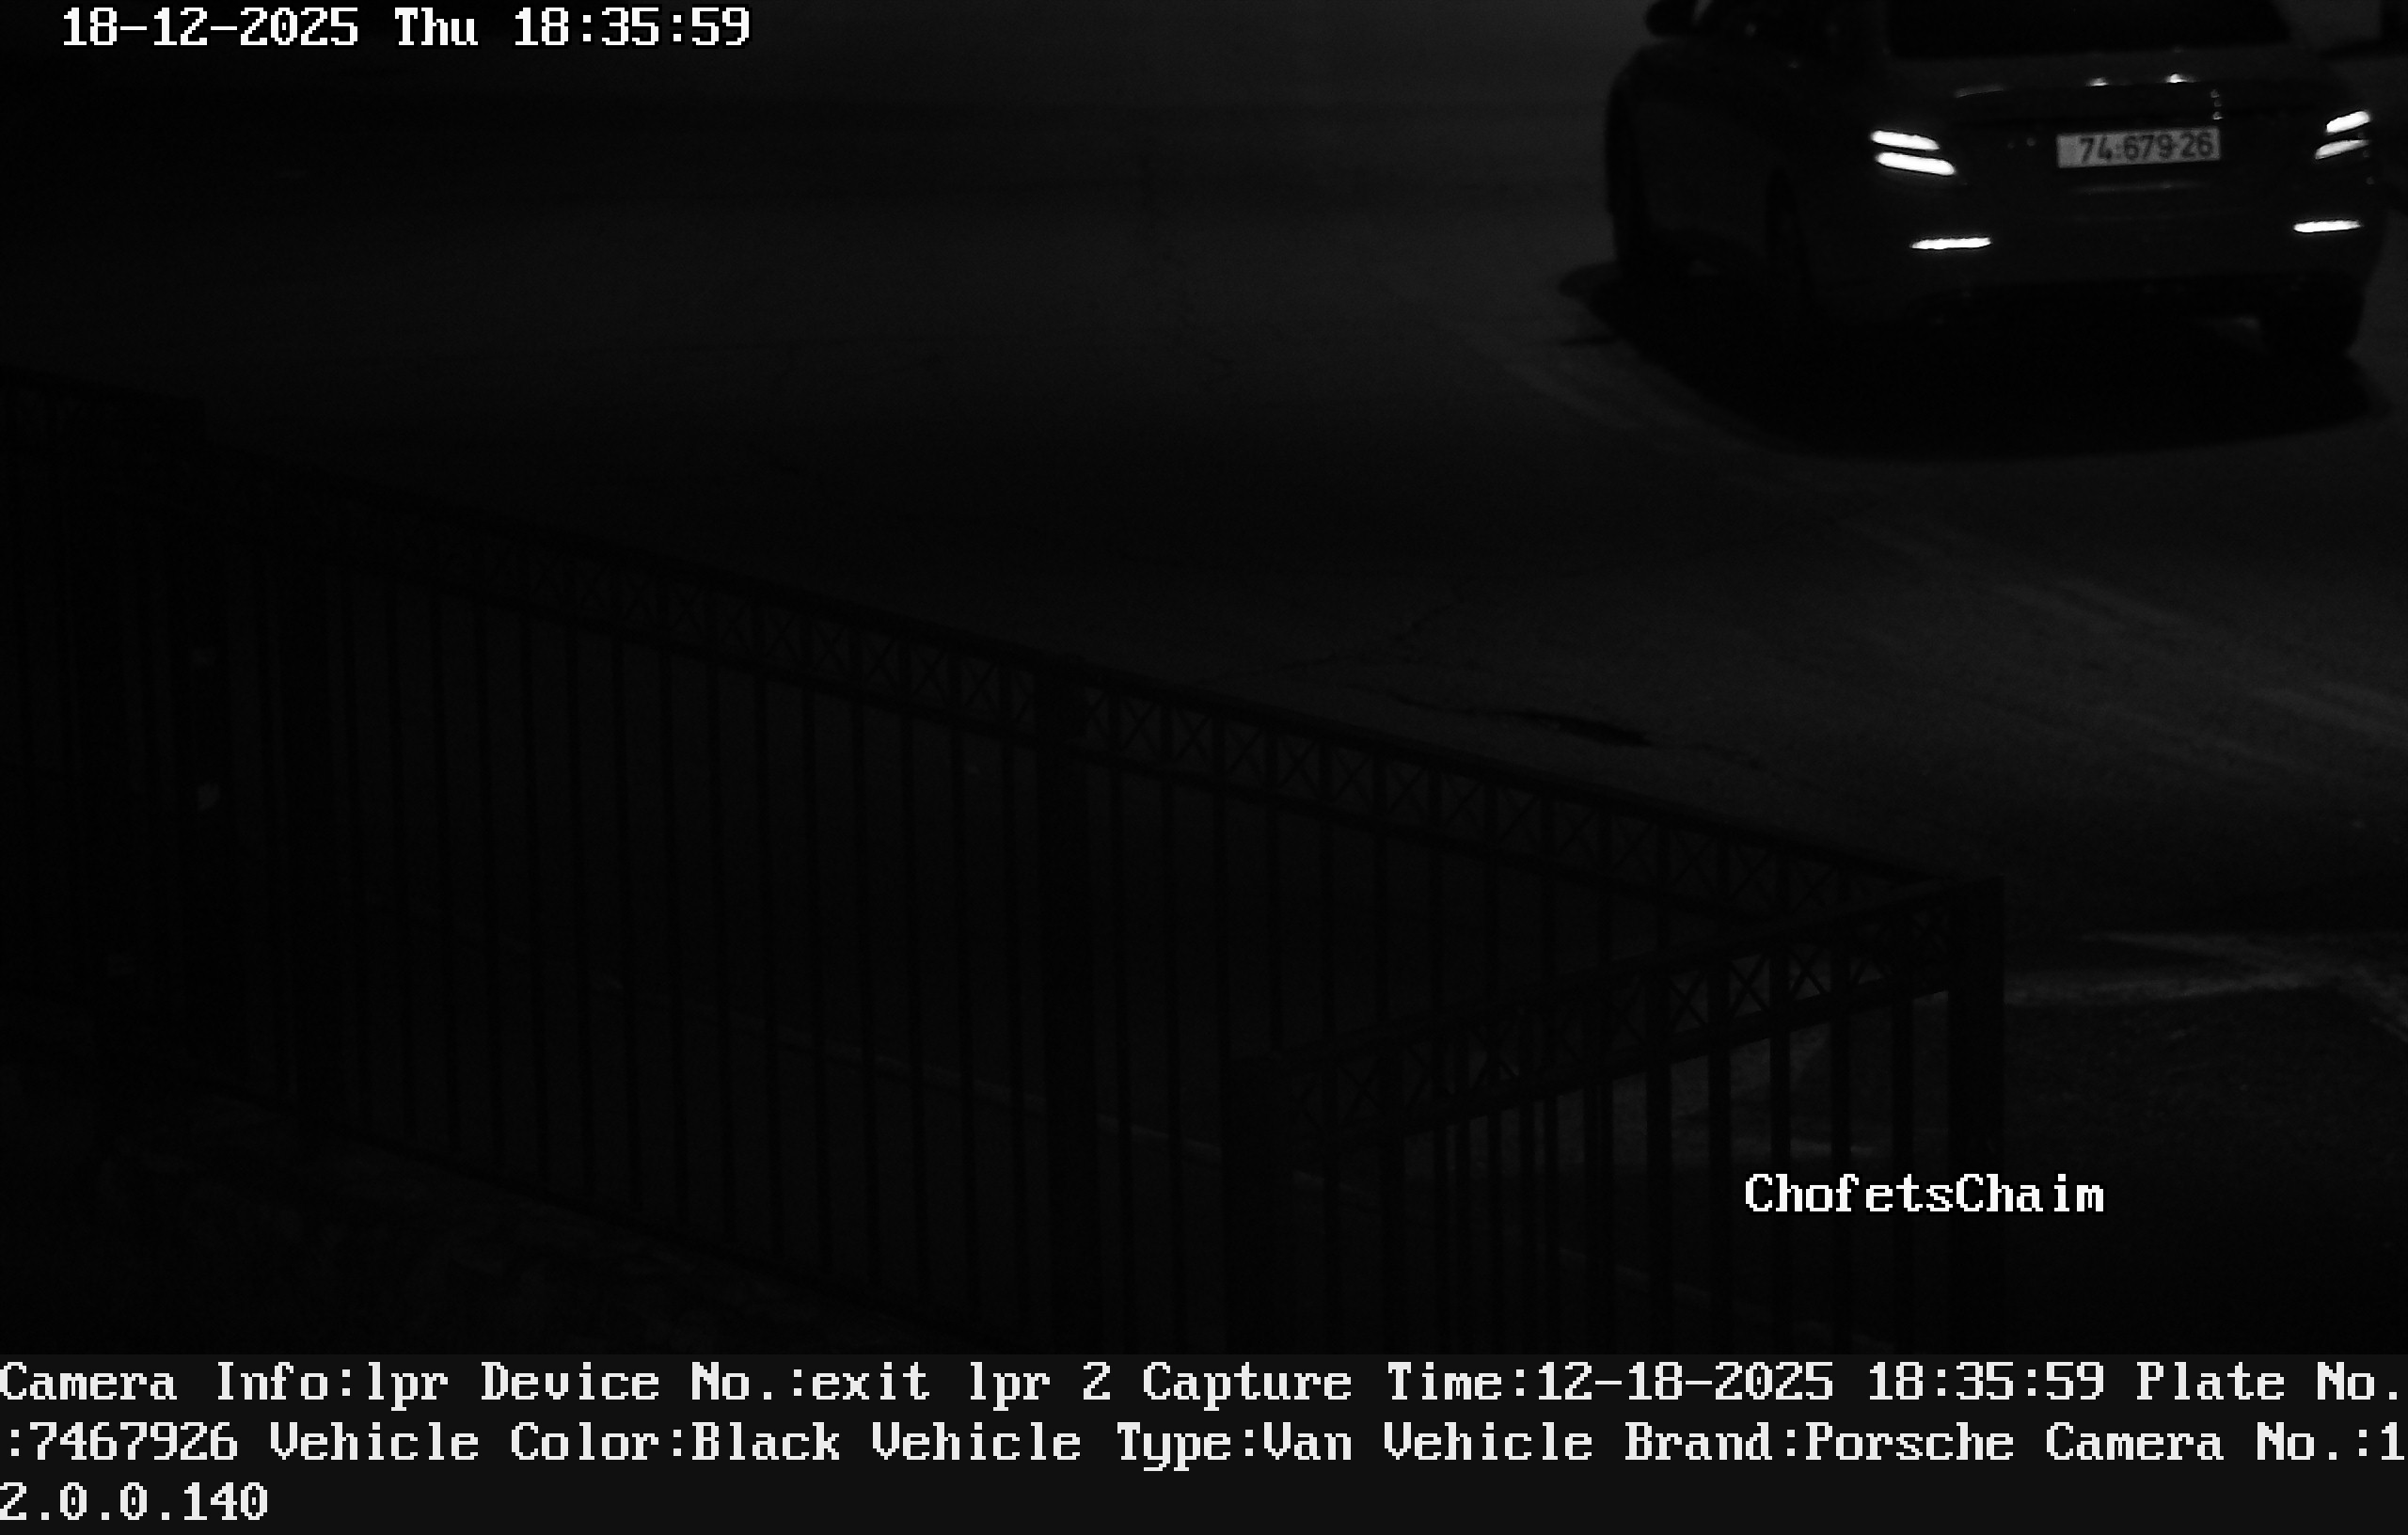The width and height of the screenshot is (2408, 1535).
Task: Click the Vehicle Type:Van text
Action: click(1112, 1443)
